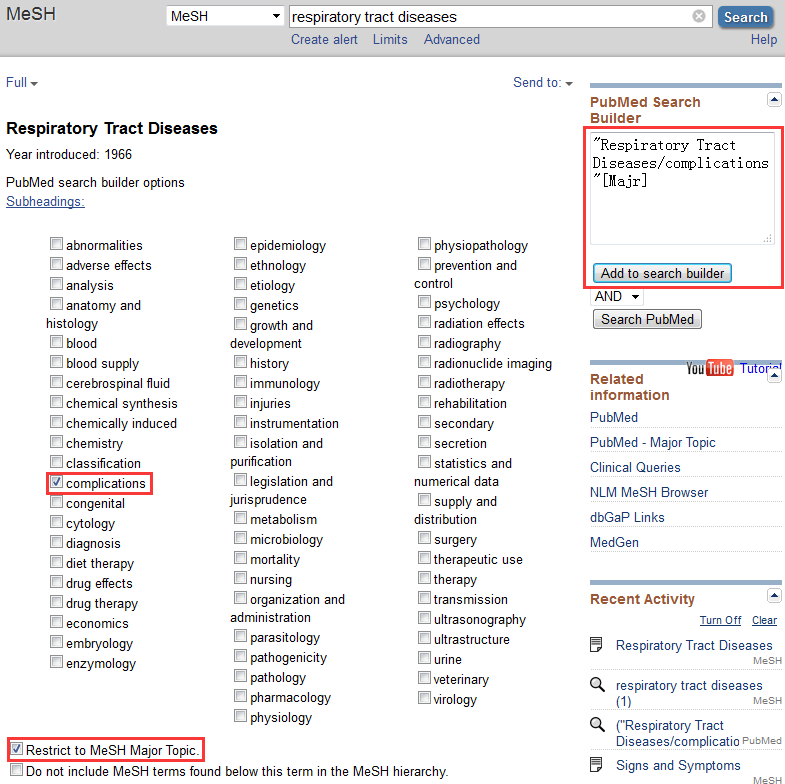Disable Restrict to MeSH Major Topic
The height and width of the screenshot is (784, 785).
click(x=17, y=749)
